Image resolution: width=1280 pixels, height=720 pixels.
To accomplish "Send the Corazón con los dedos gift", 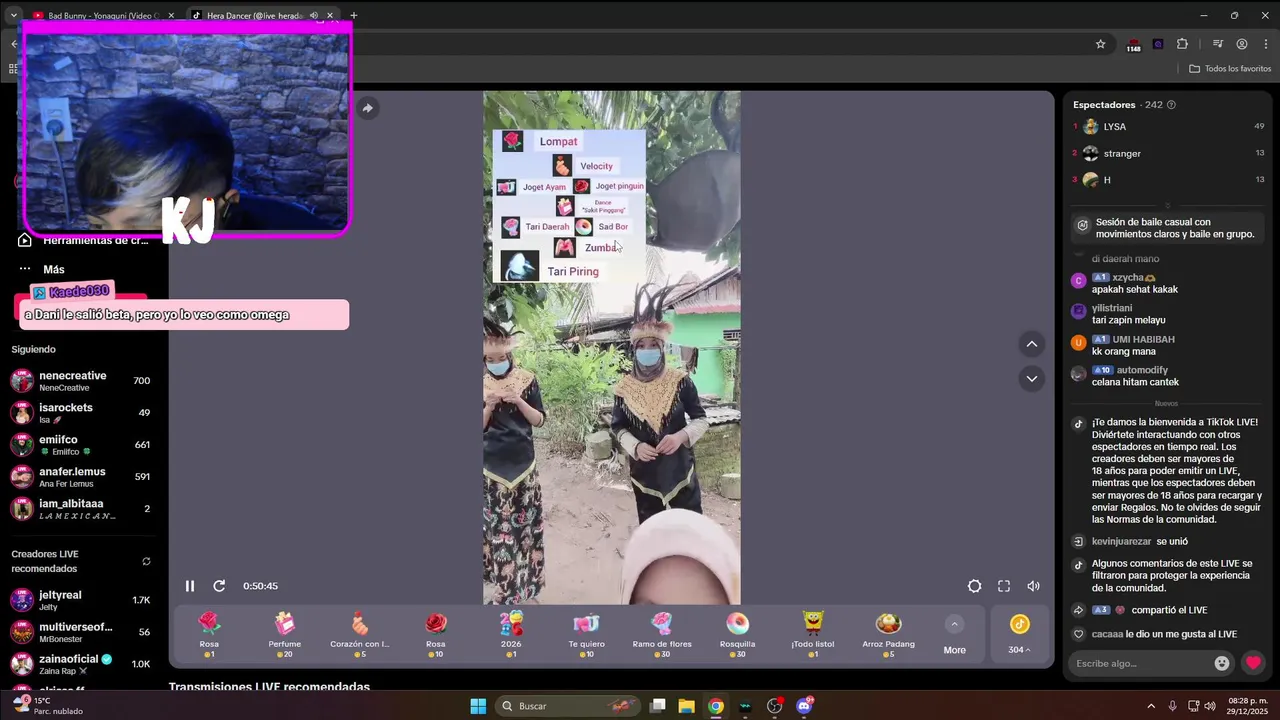I will tap(360, 634).
